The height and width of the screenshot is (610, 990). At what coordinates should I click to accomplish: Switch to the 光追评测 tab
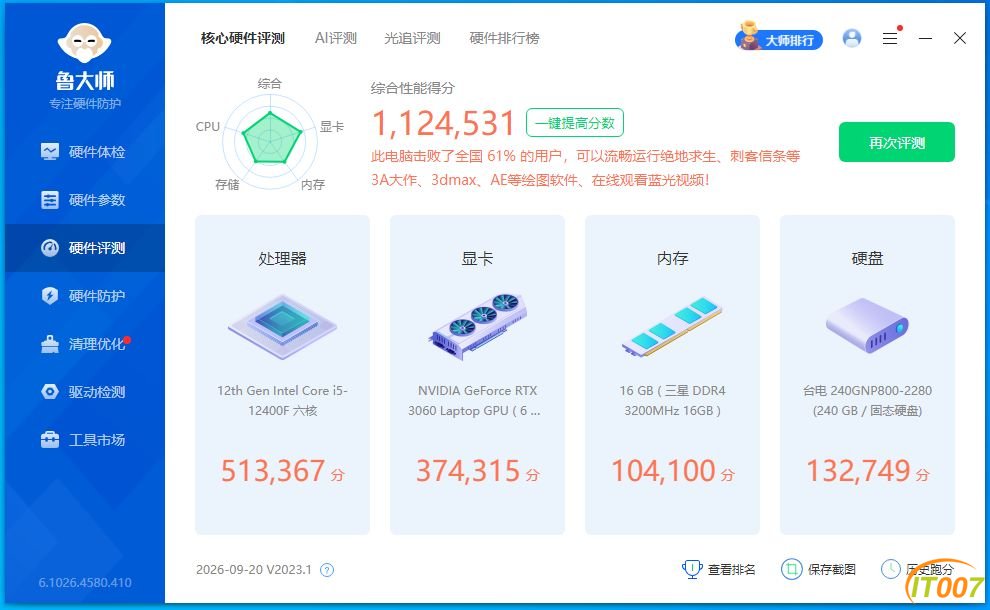point(412,38)
